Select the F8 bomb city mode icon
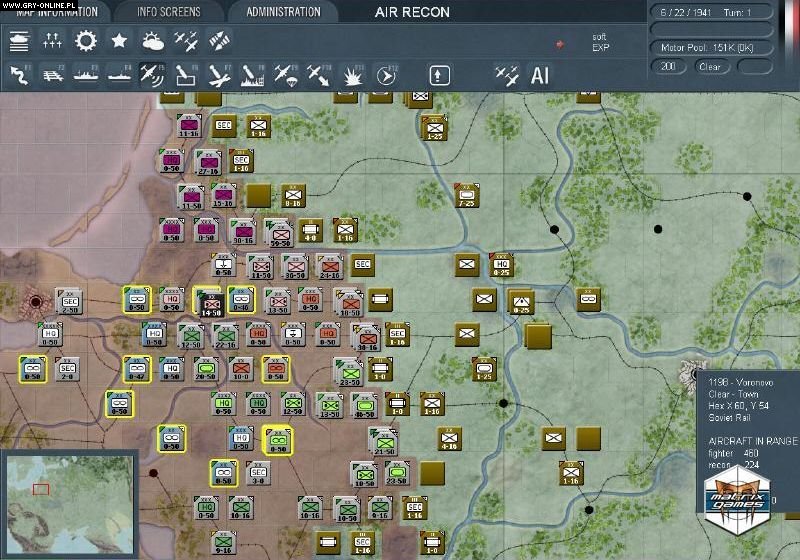This screenshot has height=560, width=800. pos(253,75)
